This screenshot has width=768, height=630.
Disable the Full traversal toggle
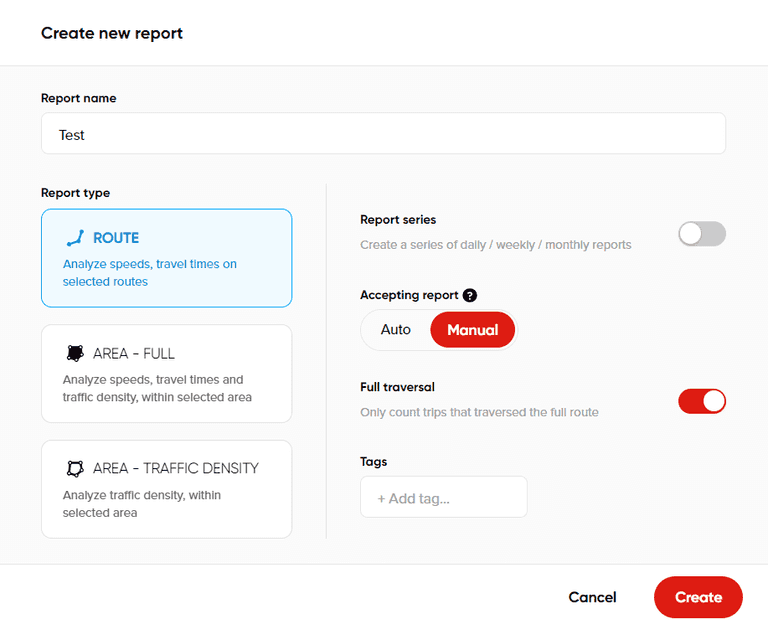tap(701, 401)
